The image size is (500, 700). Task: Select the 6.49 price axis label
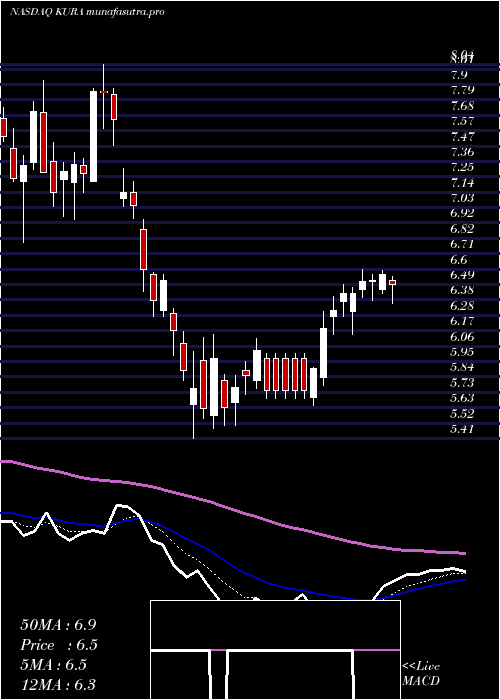pyautogui.click(x=462, y=275)
